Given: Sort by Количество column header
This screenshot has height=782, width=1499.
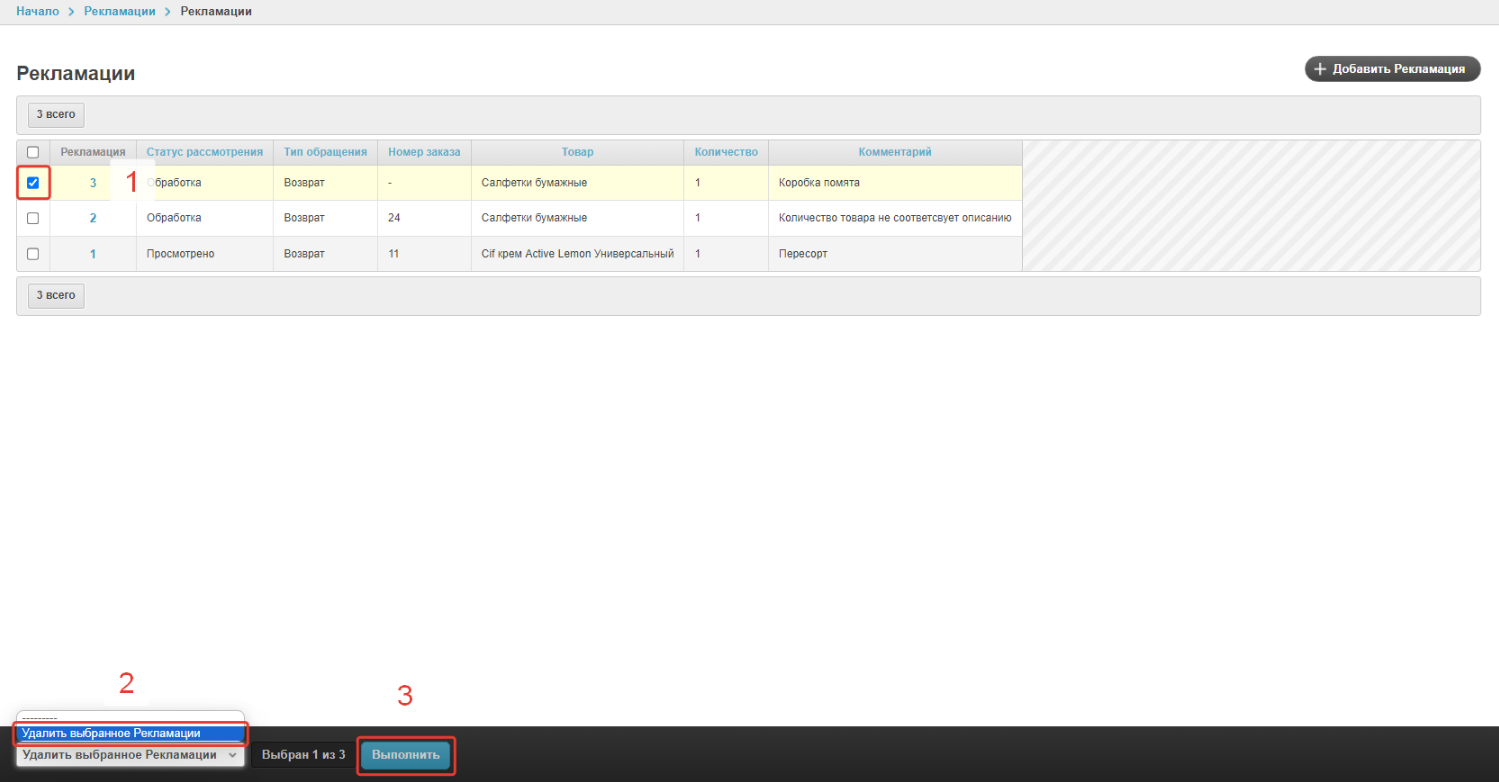Looking at the screenshot, I should [725, 152].
